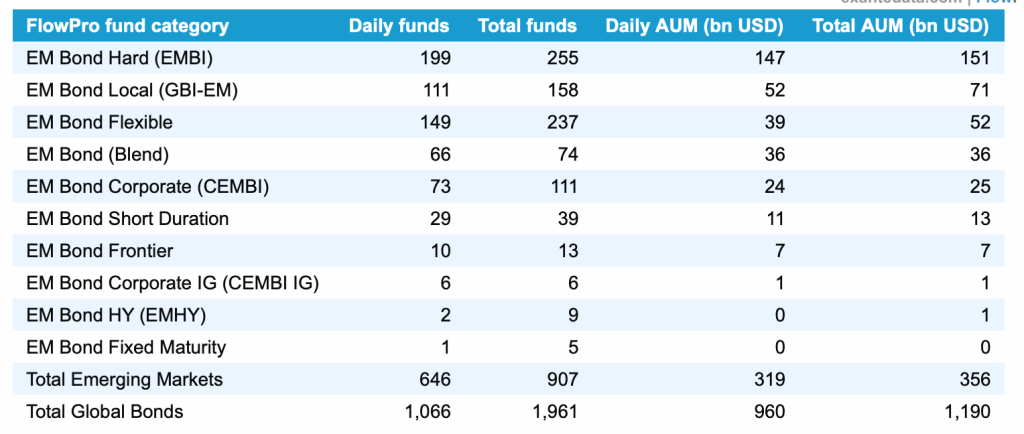The image size is (1024, 434).
Task: Click the Total funds column header
Action: [x=527, y=26]
